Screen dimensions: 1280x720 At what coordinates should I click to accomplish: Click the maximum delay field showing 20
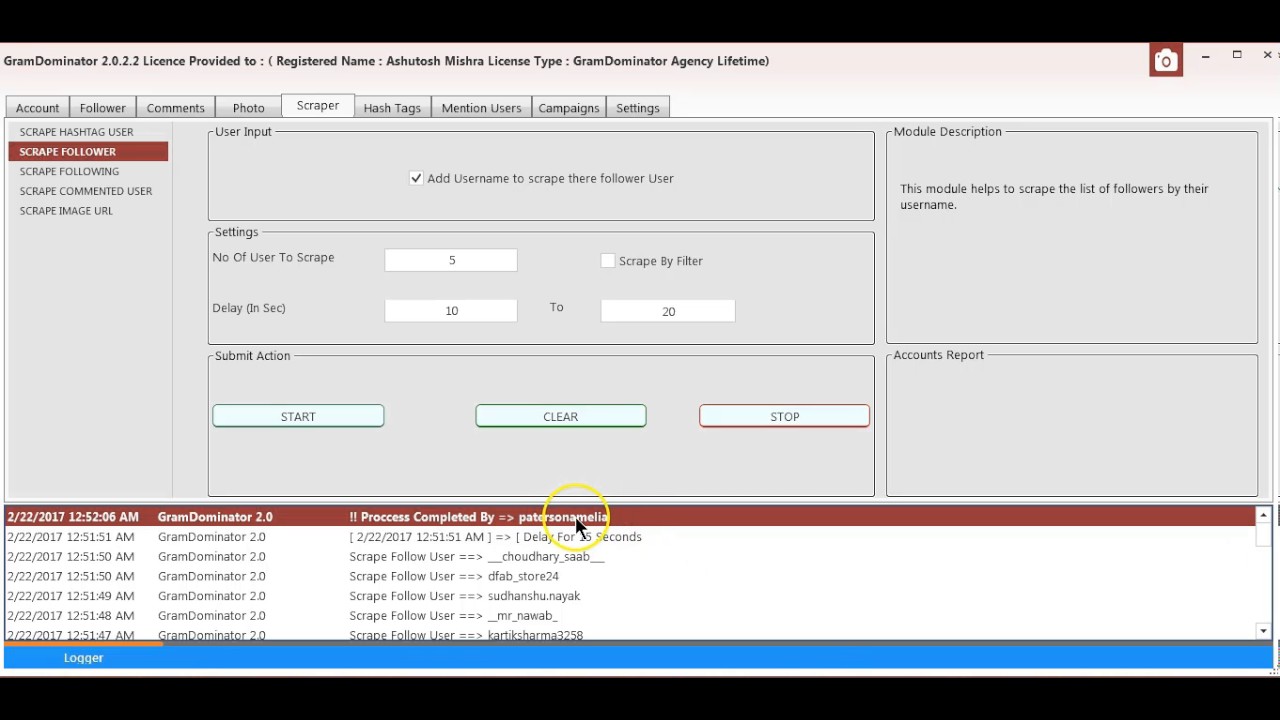[x=668, y=311]
